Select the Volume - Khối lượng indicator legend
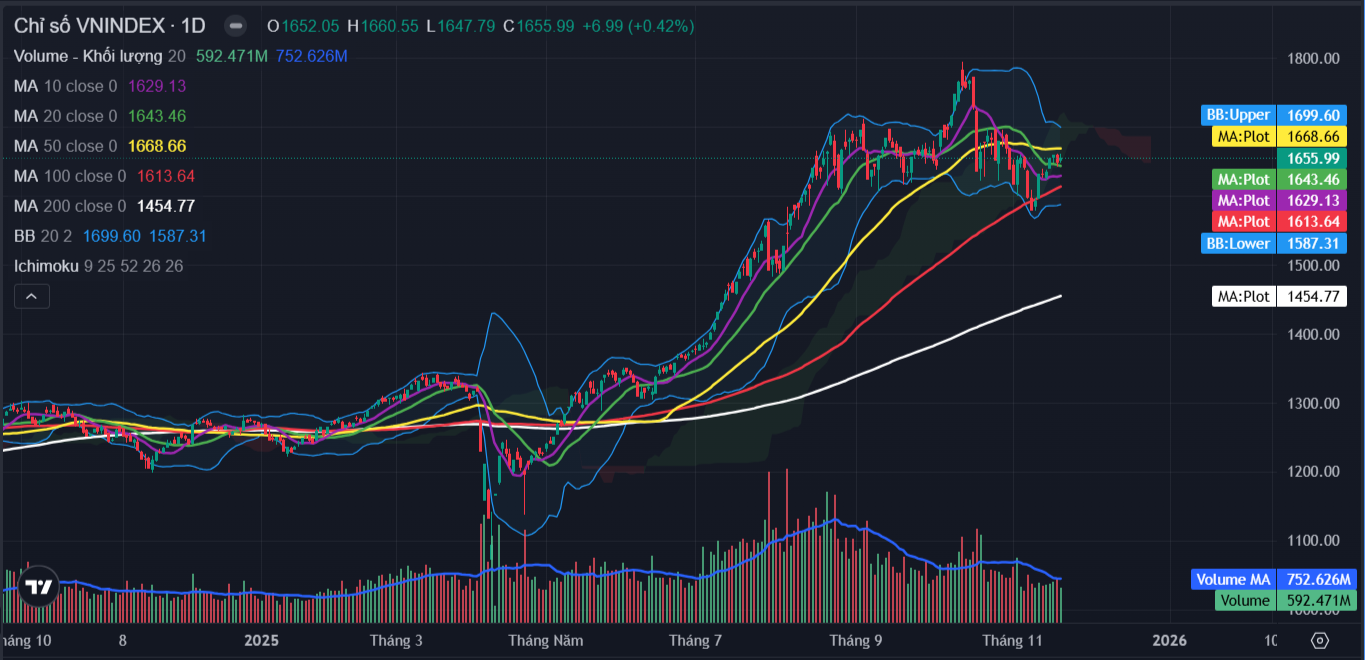Viewport: 1365px width, 660px height. 88,56
